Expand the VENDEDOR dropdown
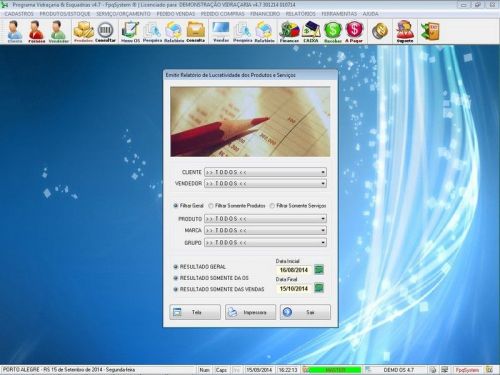500x375 pixels. pyautogui.click(x=323, y=184)
